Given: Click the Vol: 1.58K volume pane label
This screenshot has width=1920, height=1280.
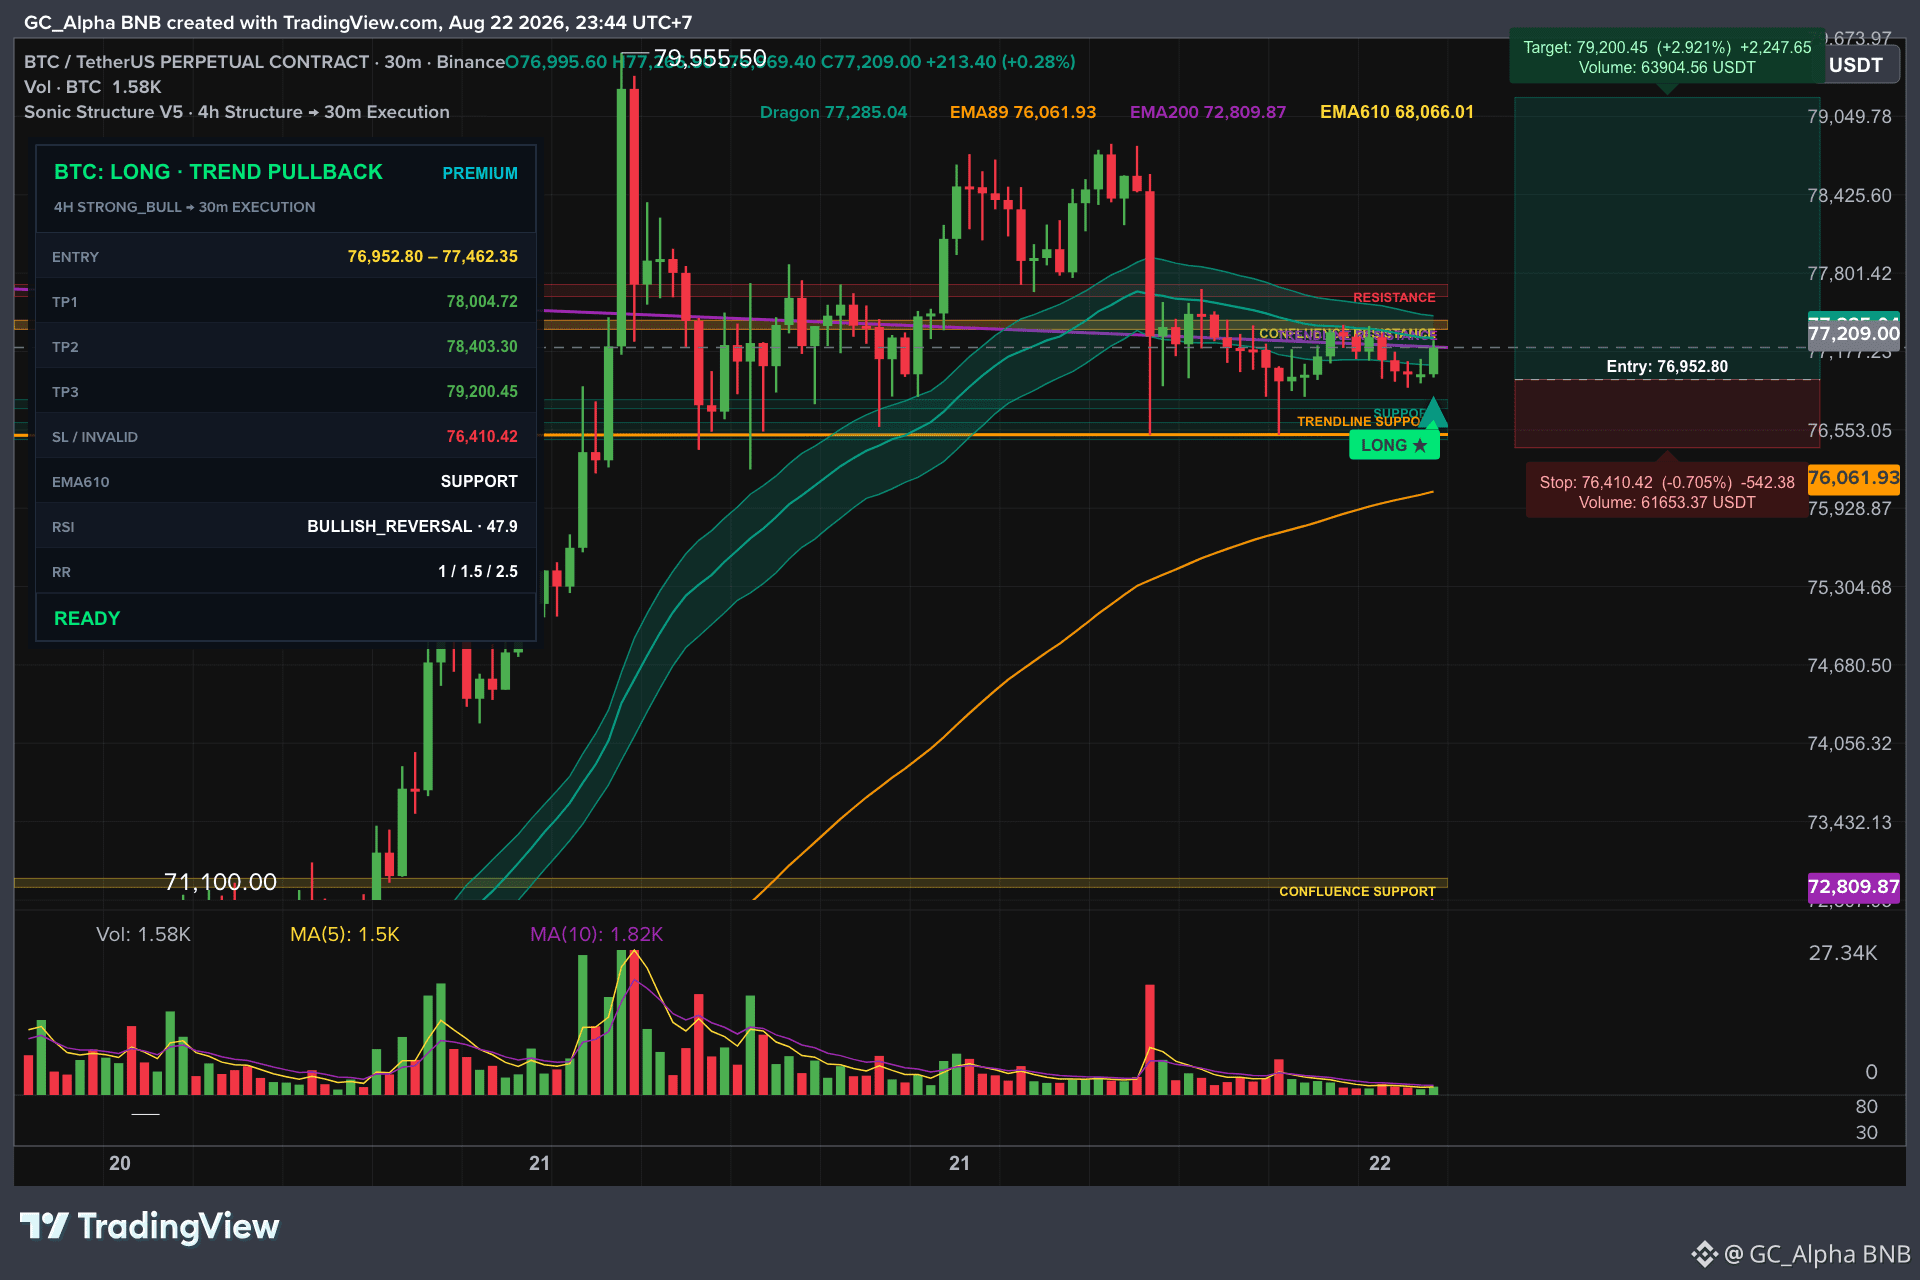Looking at the screenshot, I should click(x=143, y=935).
